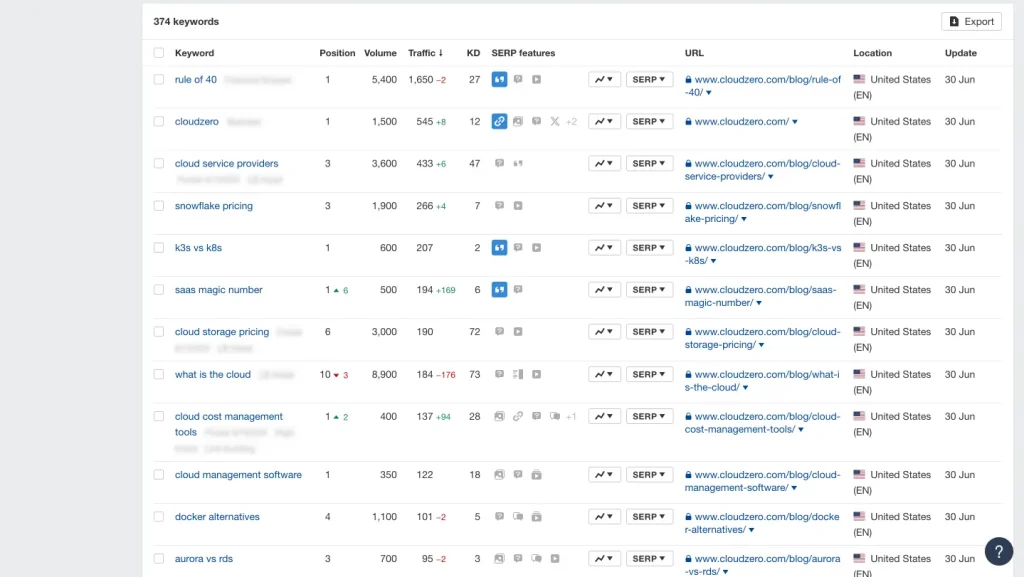Select the image pack icon on the cloudzero row
The height and width of the screenshot is (577, 1024).
pyautogui.click(x=517, y=121)
